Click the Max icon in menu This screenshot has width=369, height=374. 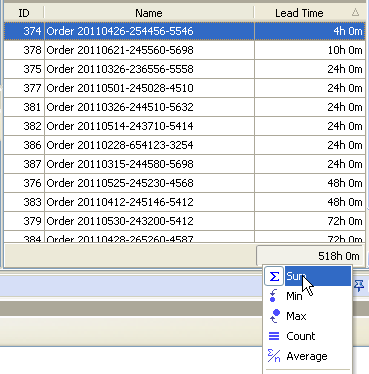tap(274, 316)
